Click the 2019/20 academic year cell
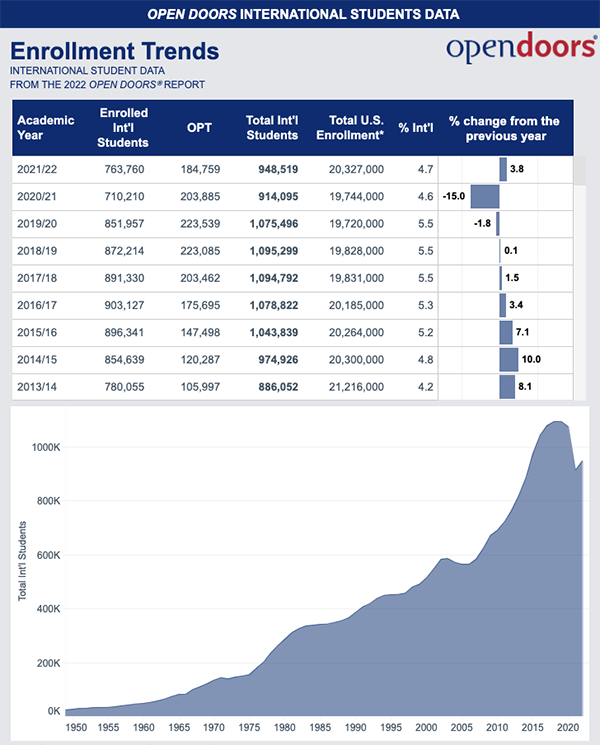Image resolution: width=600 pixels, height=745 pixels. pyautogui.click(x=37, y=223)
